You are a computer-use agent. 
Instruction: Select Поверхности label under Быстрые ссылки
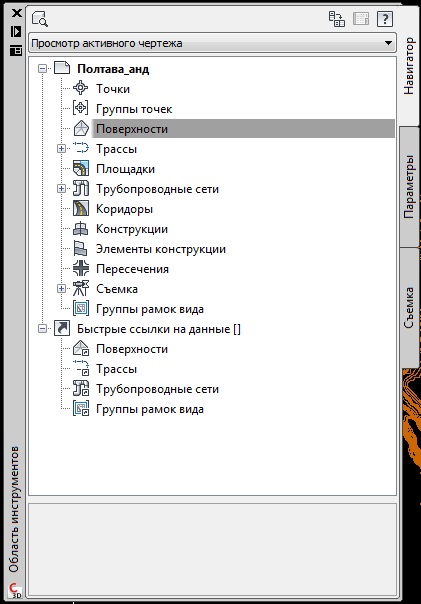pos(132,349)
